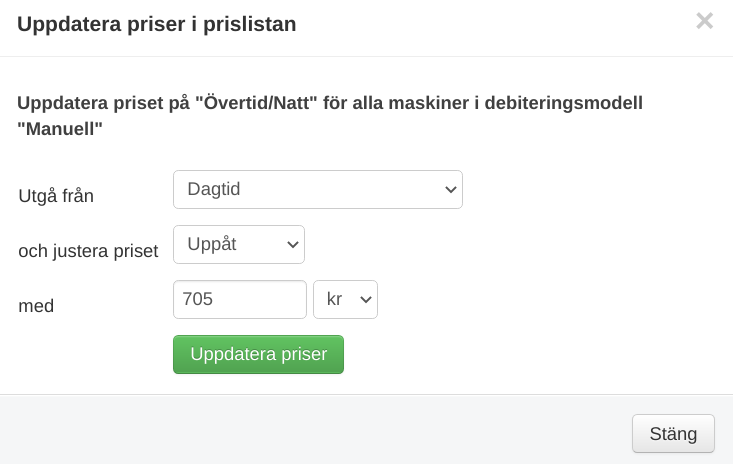Click the chevron arrow on Dagtid selector
The image size is (733, 464).
pos(448,189)
